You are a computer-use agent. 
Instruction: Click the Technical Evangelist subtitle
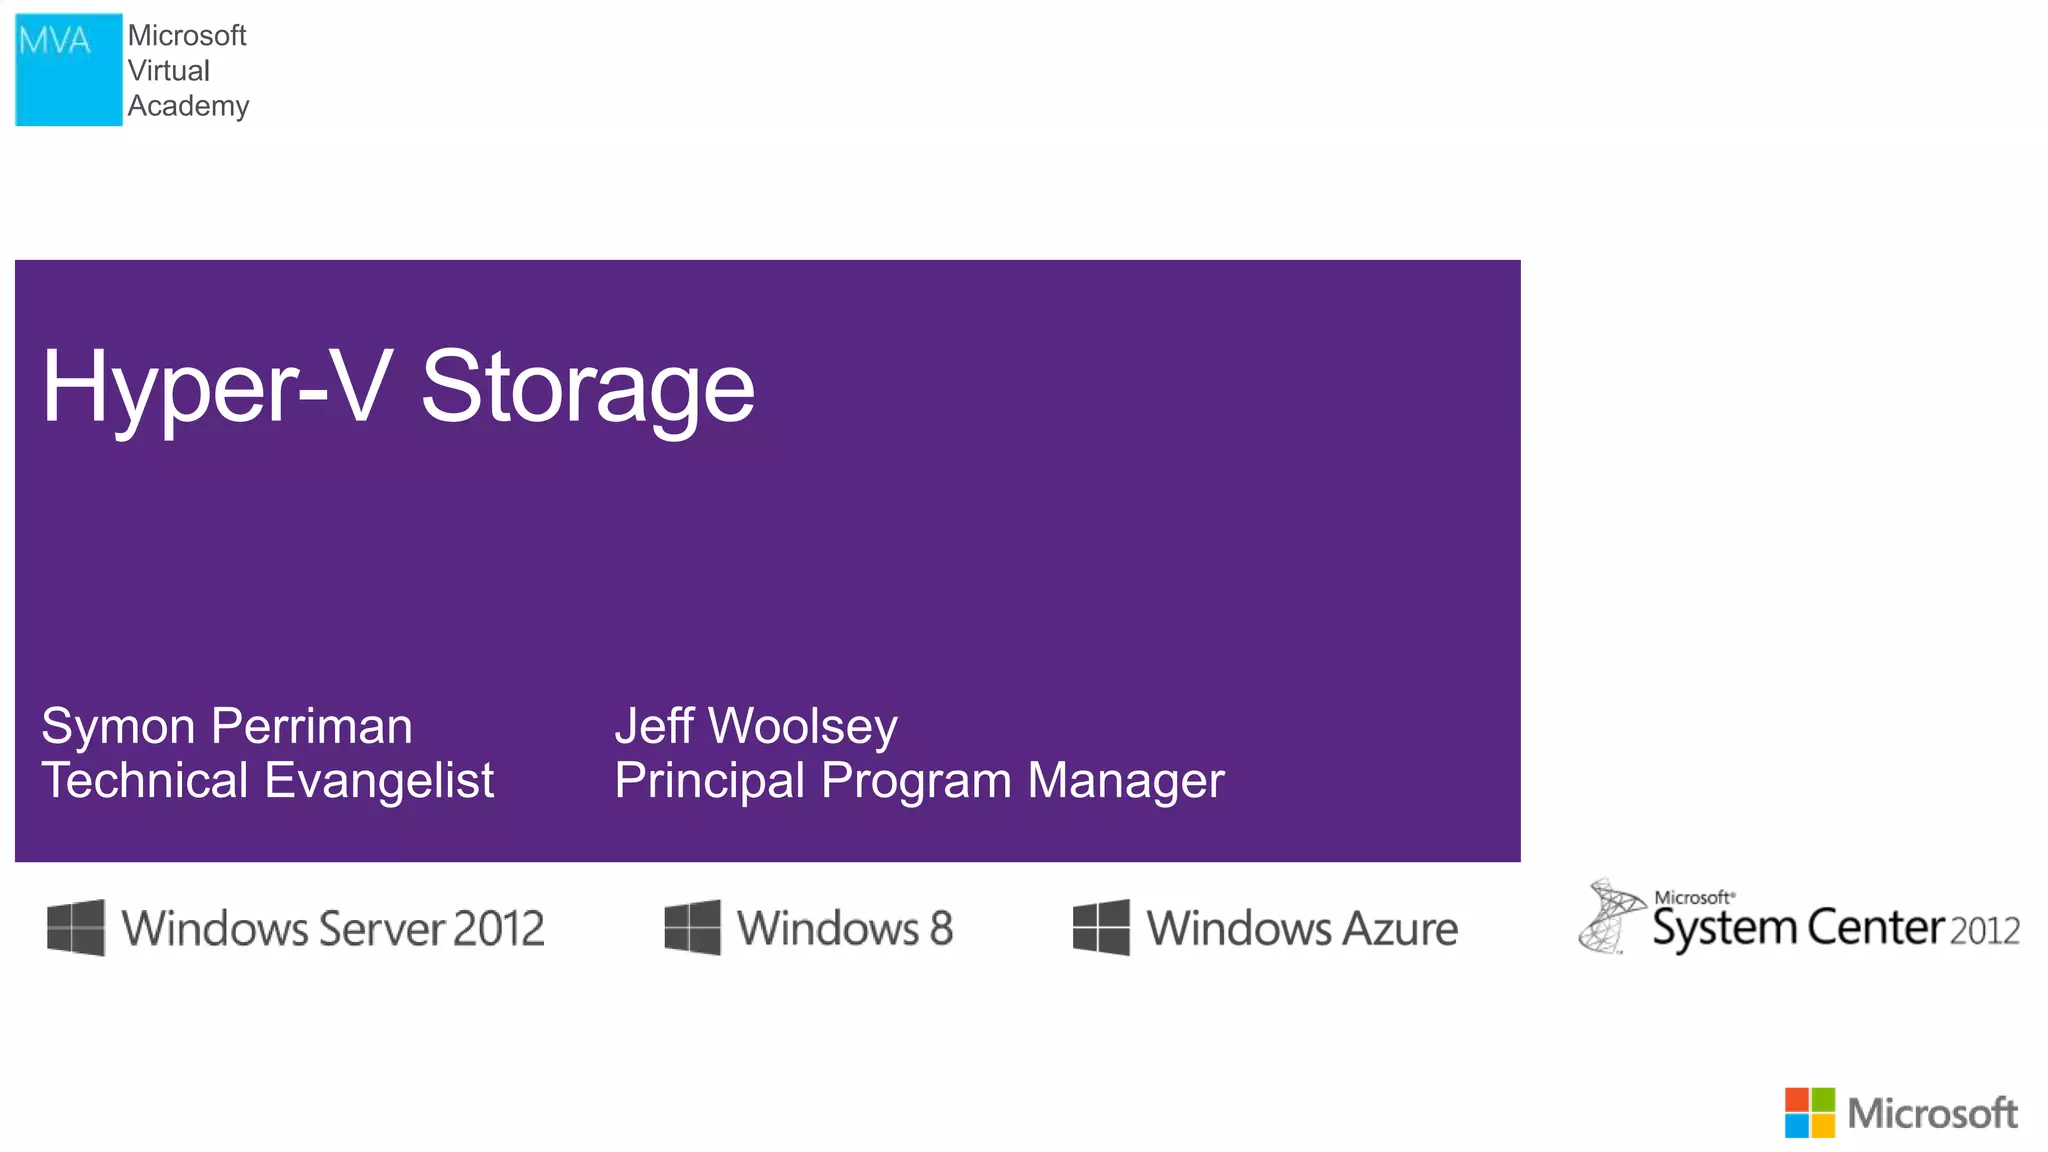point(268,781)
